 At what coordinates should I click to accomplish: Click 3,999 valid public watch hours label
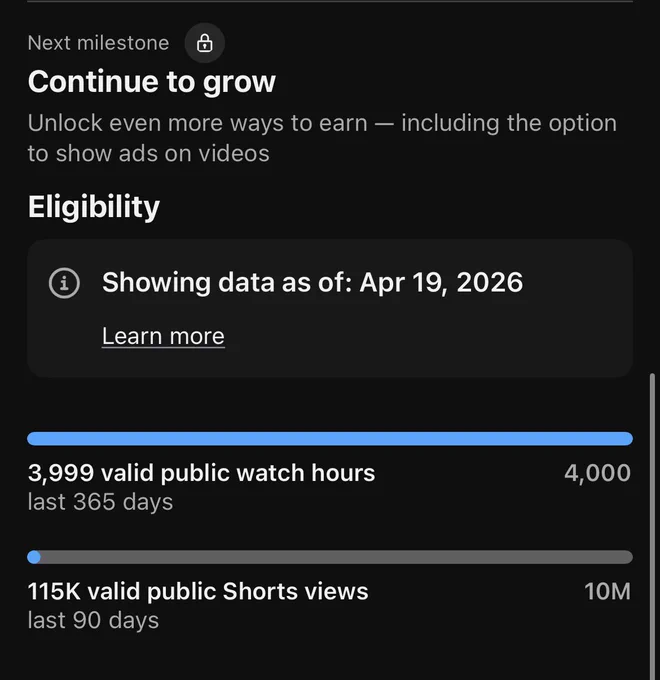202,473
